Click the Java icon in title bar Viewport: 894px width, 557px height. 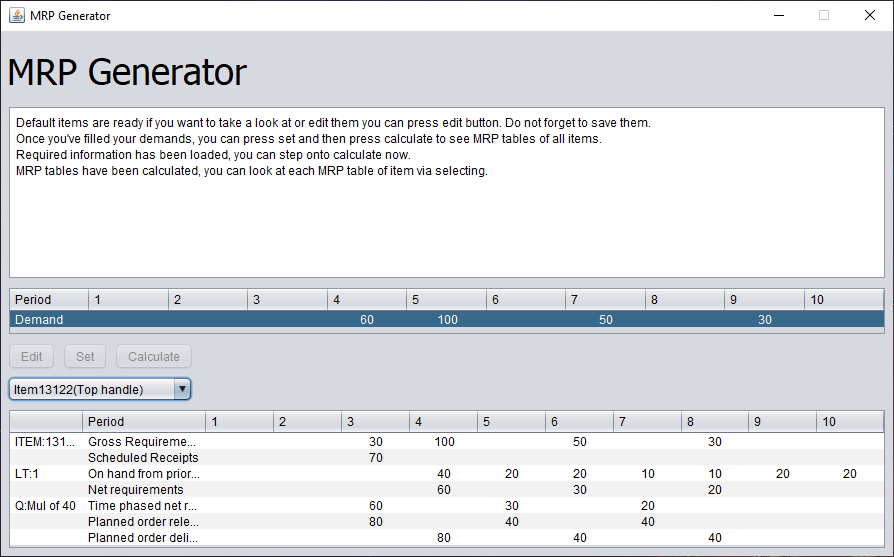(17, 15)
